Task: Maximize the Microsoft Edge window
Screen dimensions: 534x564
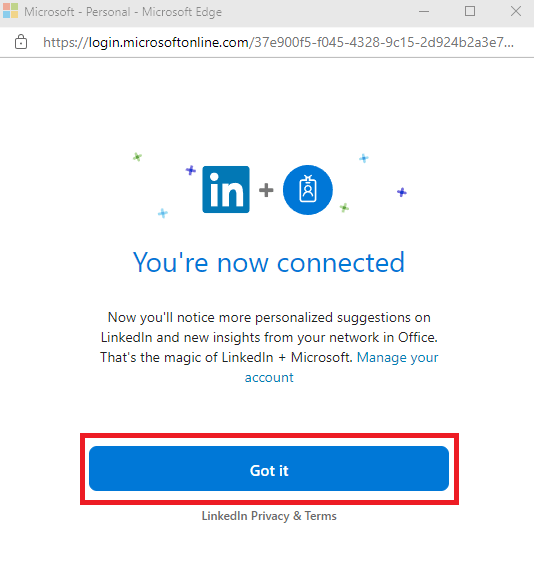Action: pyautogui.click(x=470, y=11)
